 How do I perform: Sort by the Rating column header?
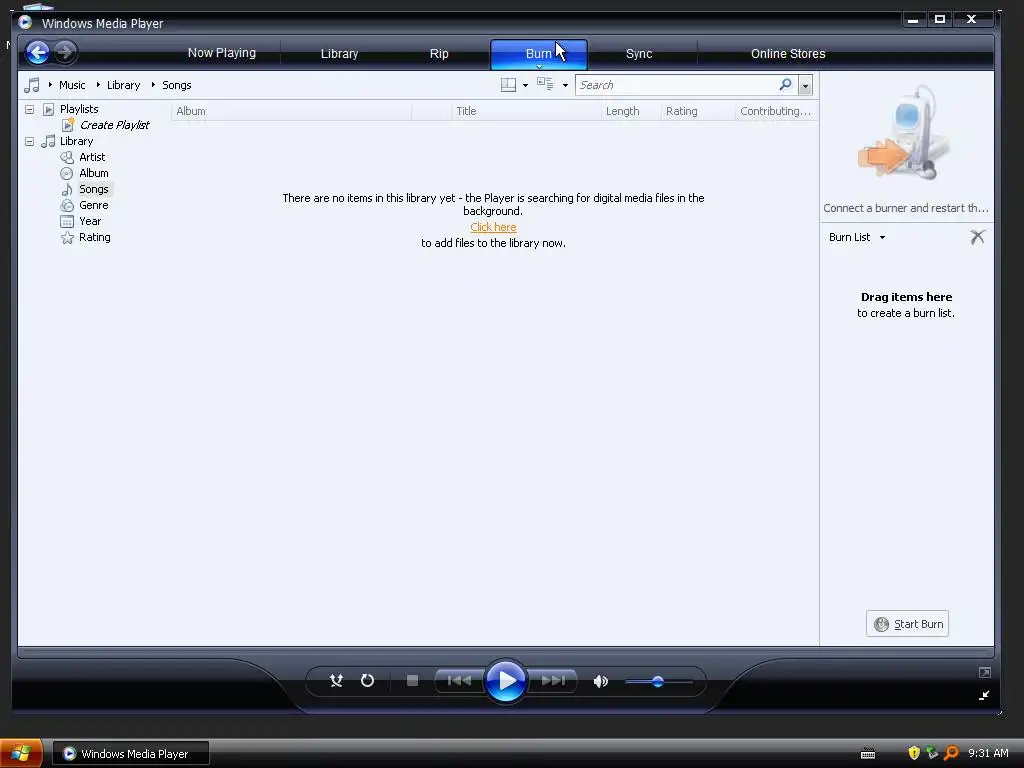(697, 111)
